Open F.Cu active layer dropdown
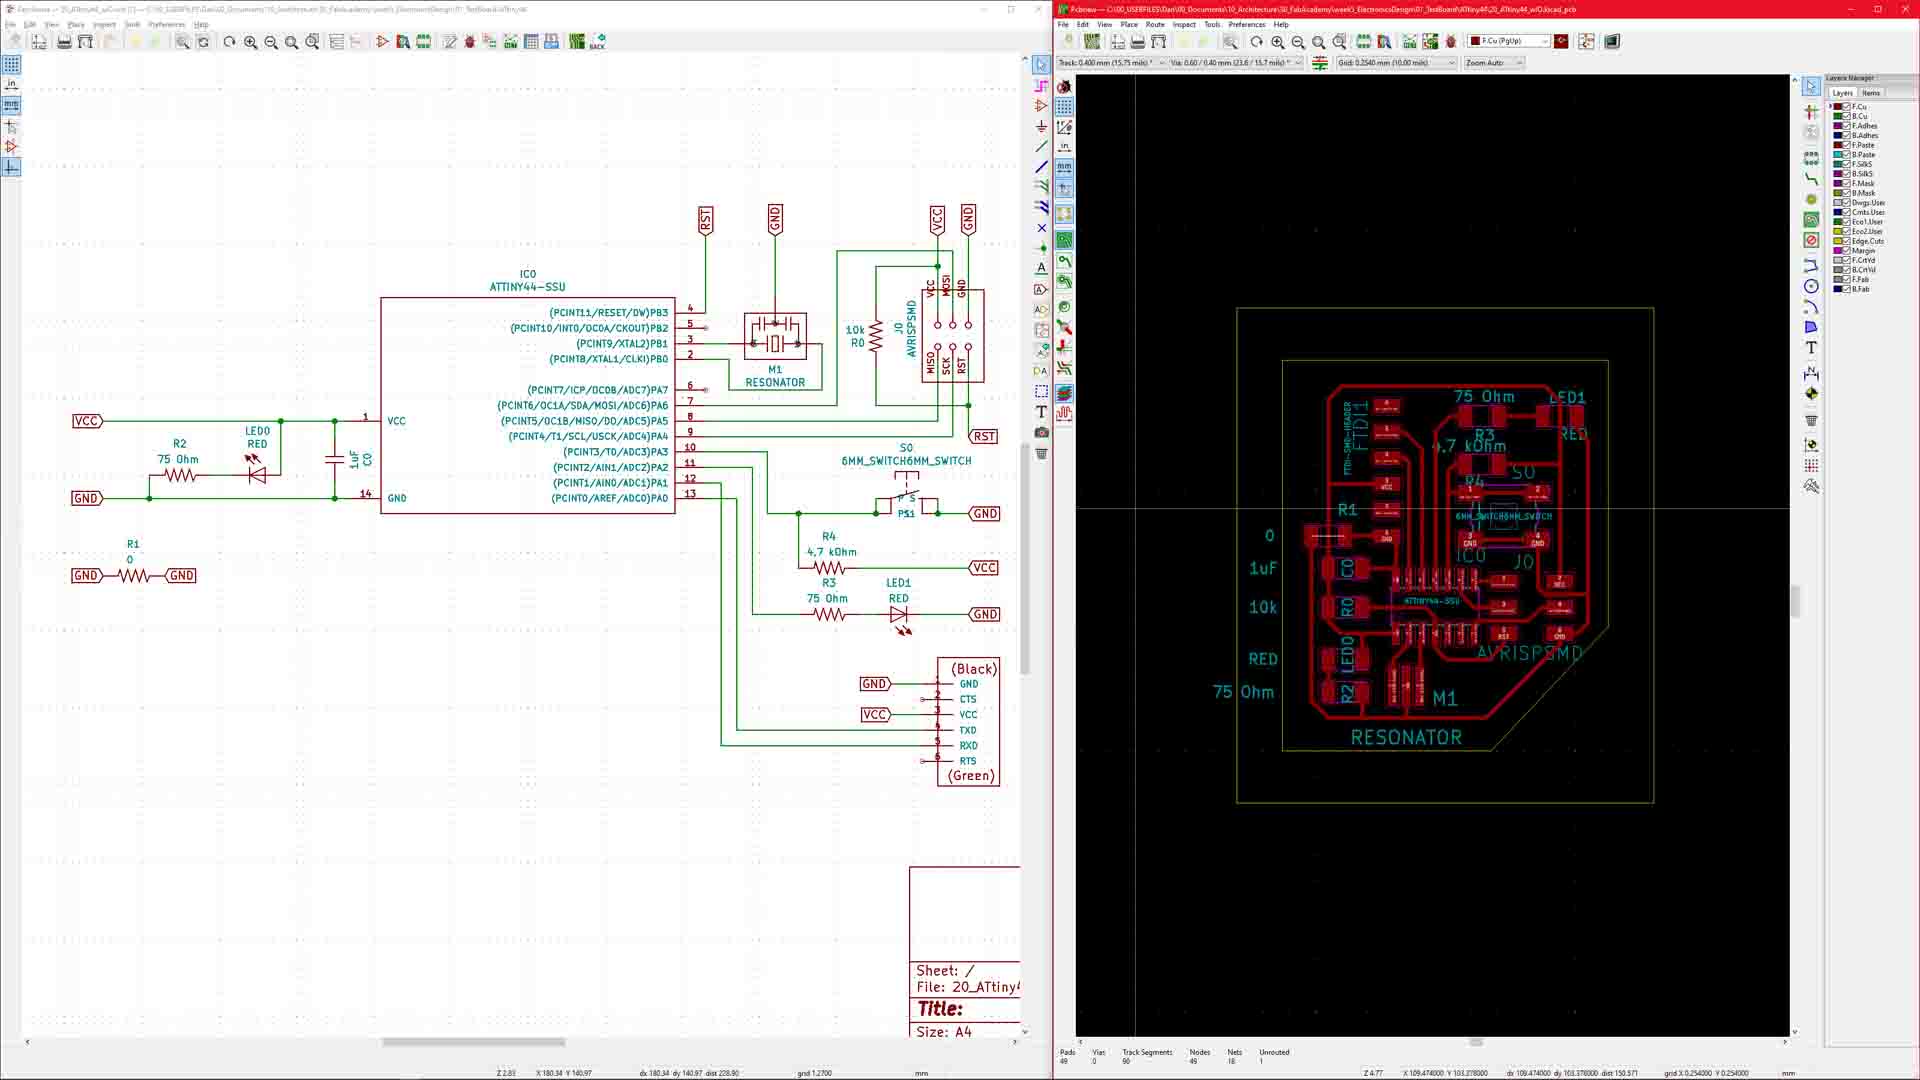Screen dimensions: 1920x1080 [1509, 41]
